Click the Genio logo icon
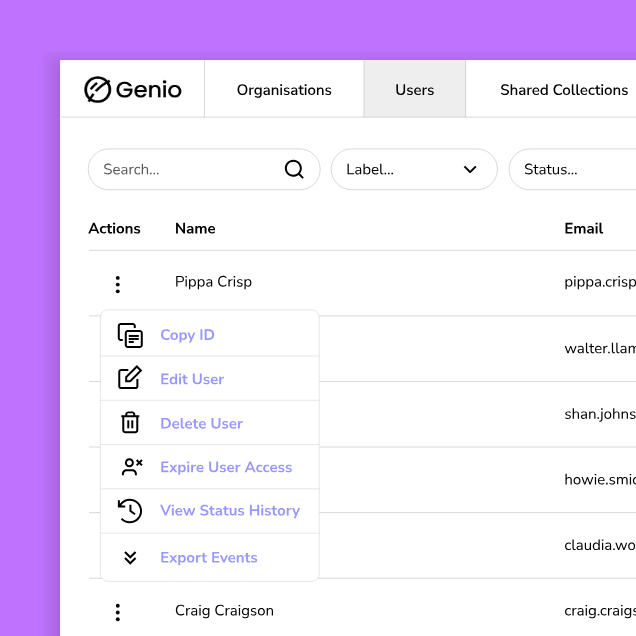Screen dimensions: 636x636 (97, 90)
